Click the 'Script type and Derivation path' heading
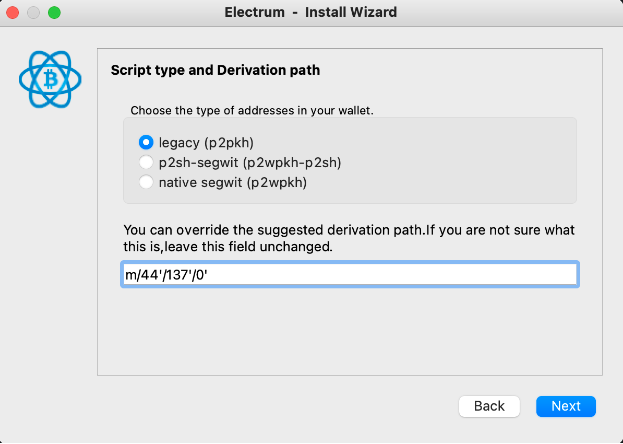 click(x=215, y=70)
